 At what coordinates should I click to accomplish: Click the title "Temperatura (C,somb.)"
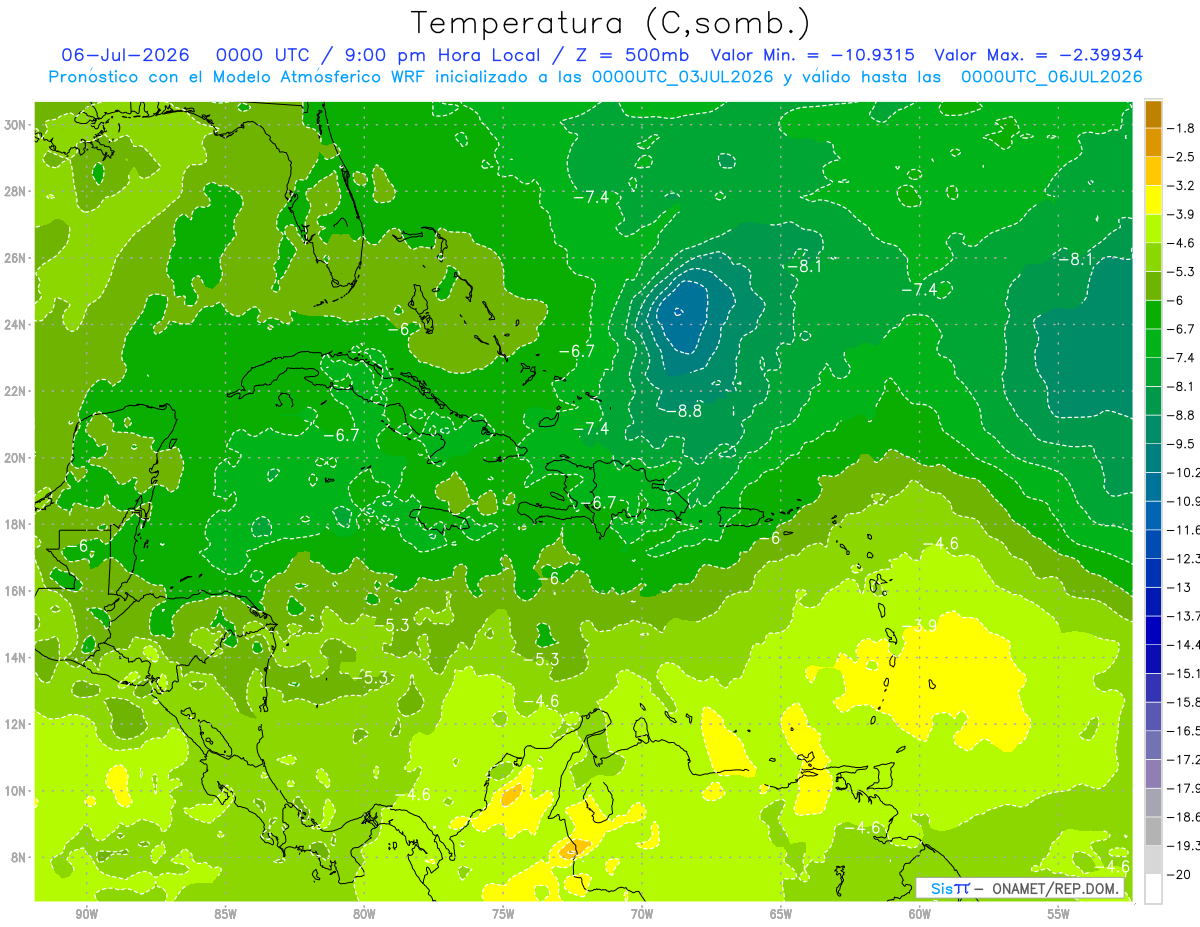coord(610,24)
